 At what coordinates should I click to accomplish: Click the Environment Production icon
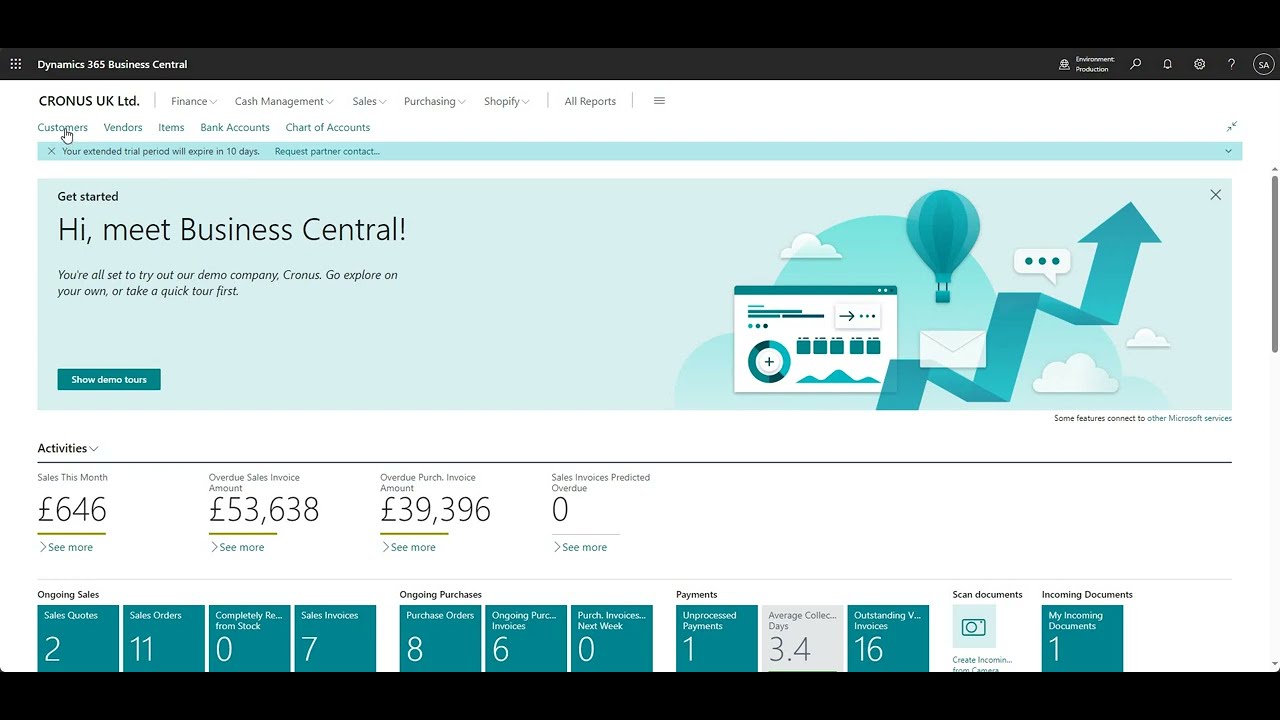(1064, 64)
